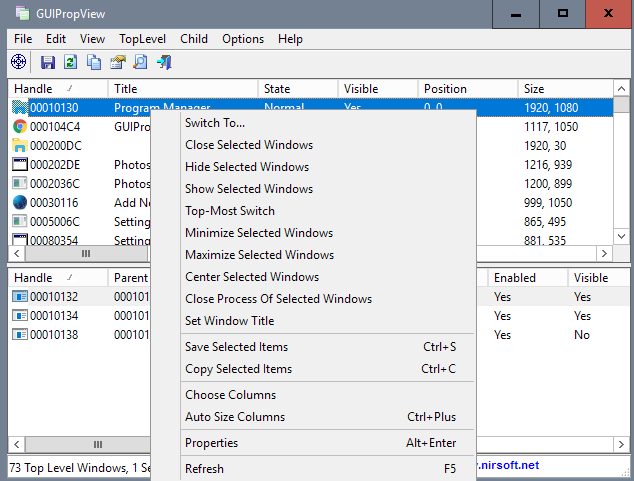The image size is (634, 481).
Task: Click the window icon of row 000202DE
Action: tap(19, 165)
